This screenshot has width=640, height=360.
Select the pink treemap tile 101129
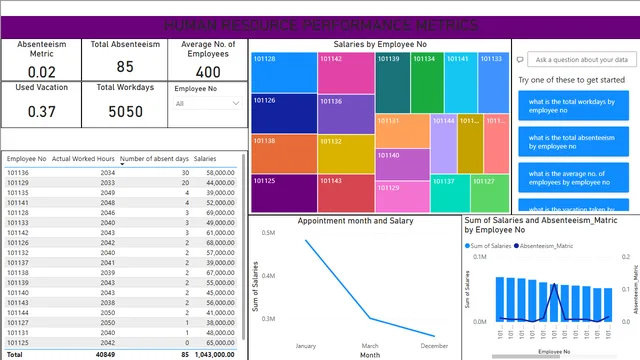[402, 196]
